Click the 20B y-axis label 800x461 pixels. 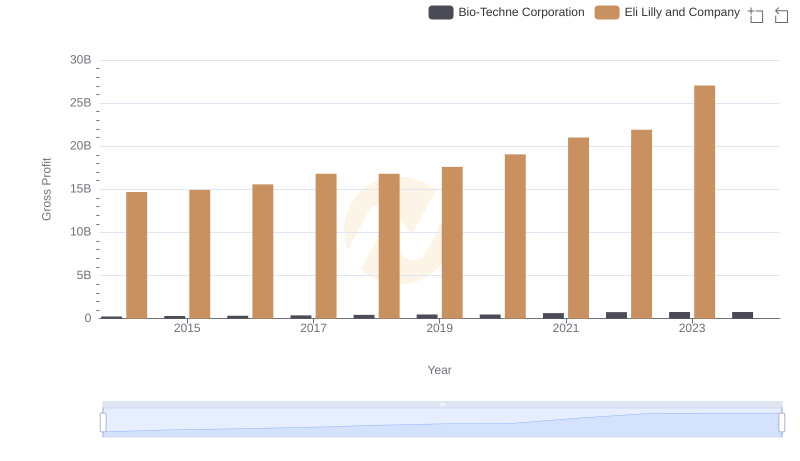pyautogui.click(x=81, y=146)
